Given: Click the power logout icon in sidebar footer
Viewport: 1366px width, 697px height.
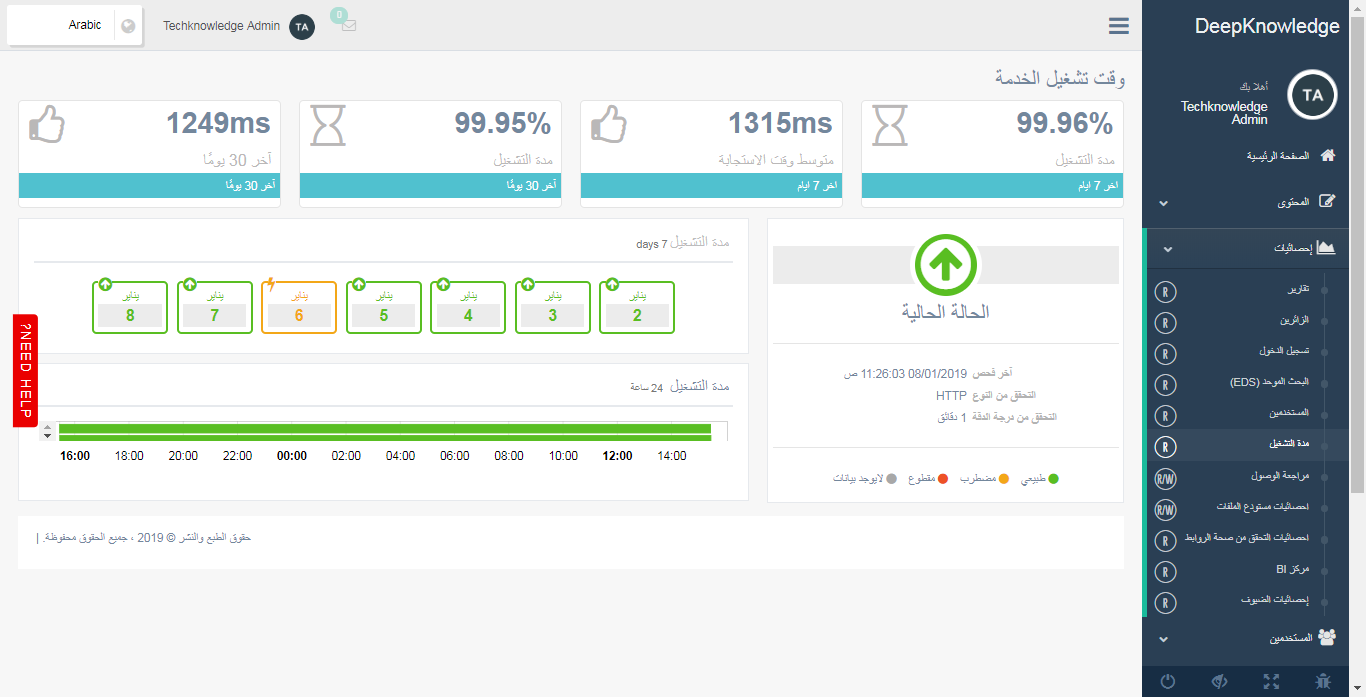Looking at the screenshot, I should (1167, 681).
